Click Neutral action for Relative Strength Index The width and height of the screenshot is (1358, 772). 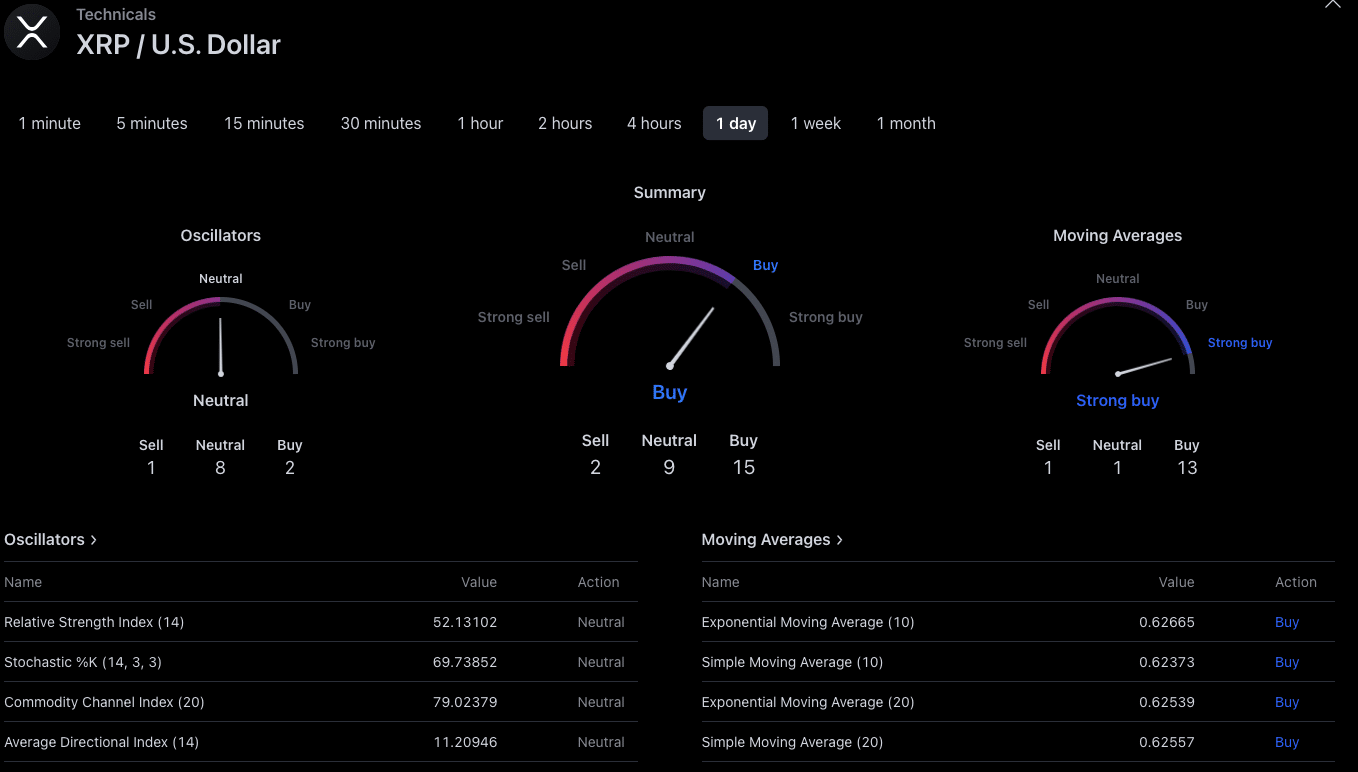point(601,622)
